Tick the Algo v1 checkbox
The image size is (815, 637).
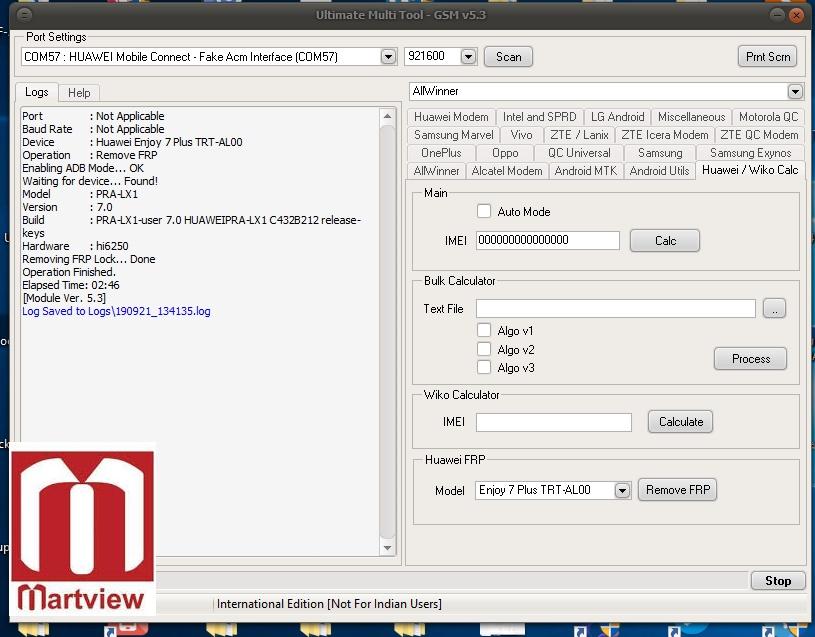[484, 330]
